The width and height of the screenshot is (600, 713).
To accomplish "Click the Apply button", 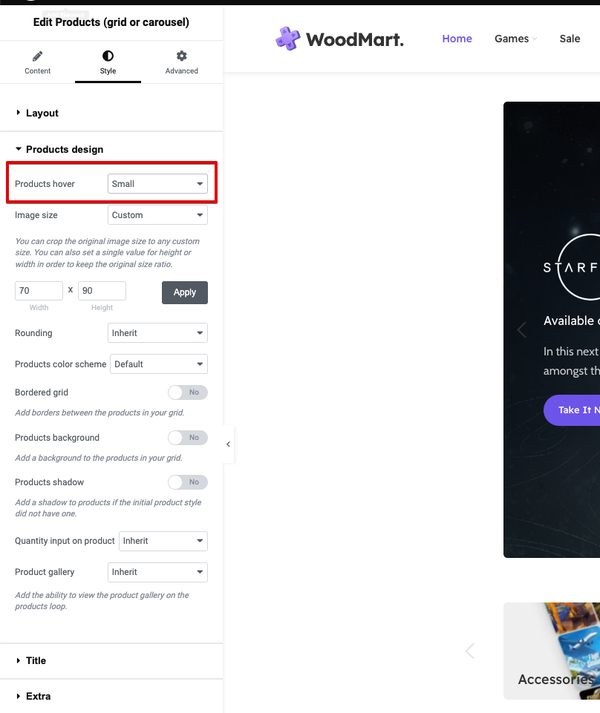I will pos(185,292).
